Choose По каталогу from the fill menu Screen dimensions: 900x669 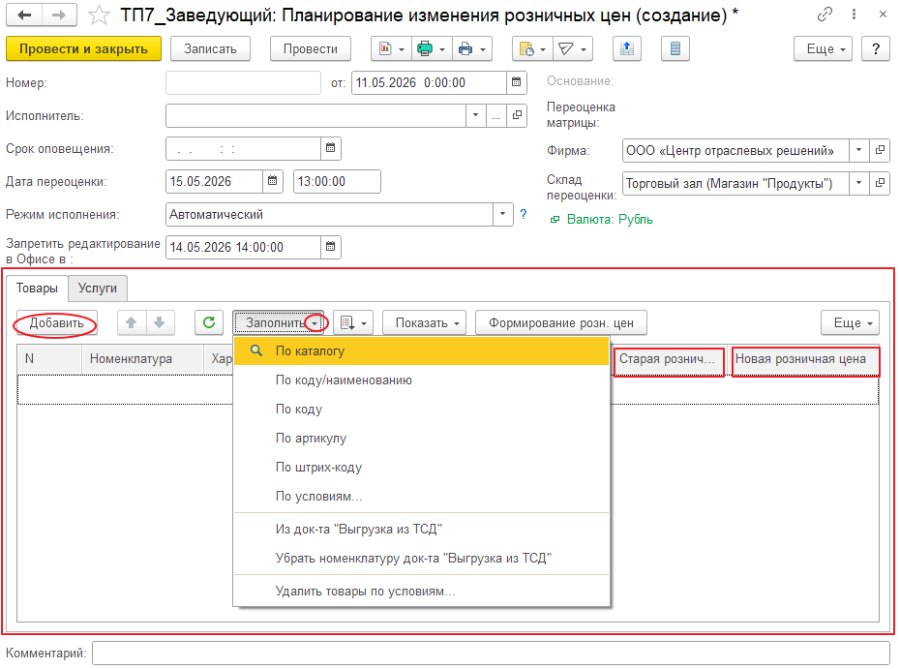point(421,351)
